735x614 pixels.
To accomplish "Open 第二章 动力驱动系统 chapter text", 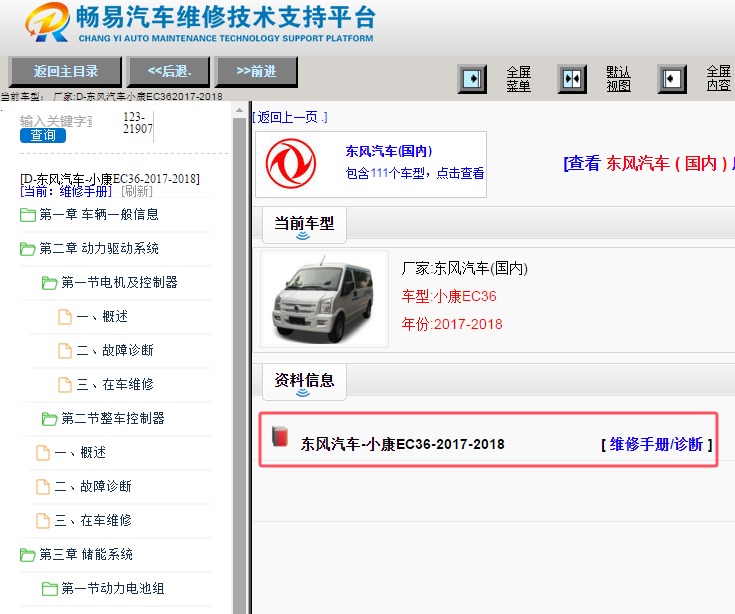I will 99,248.
